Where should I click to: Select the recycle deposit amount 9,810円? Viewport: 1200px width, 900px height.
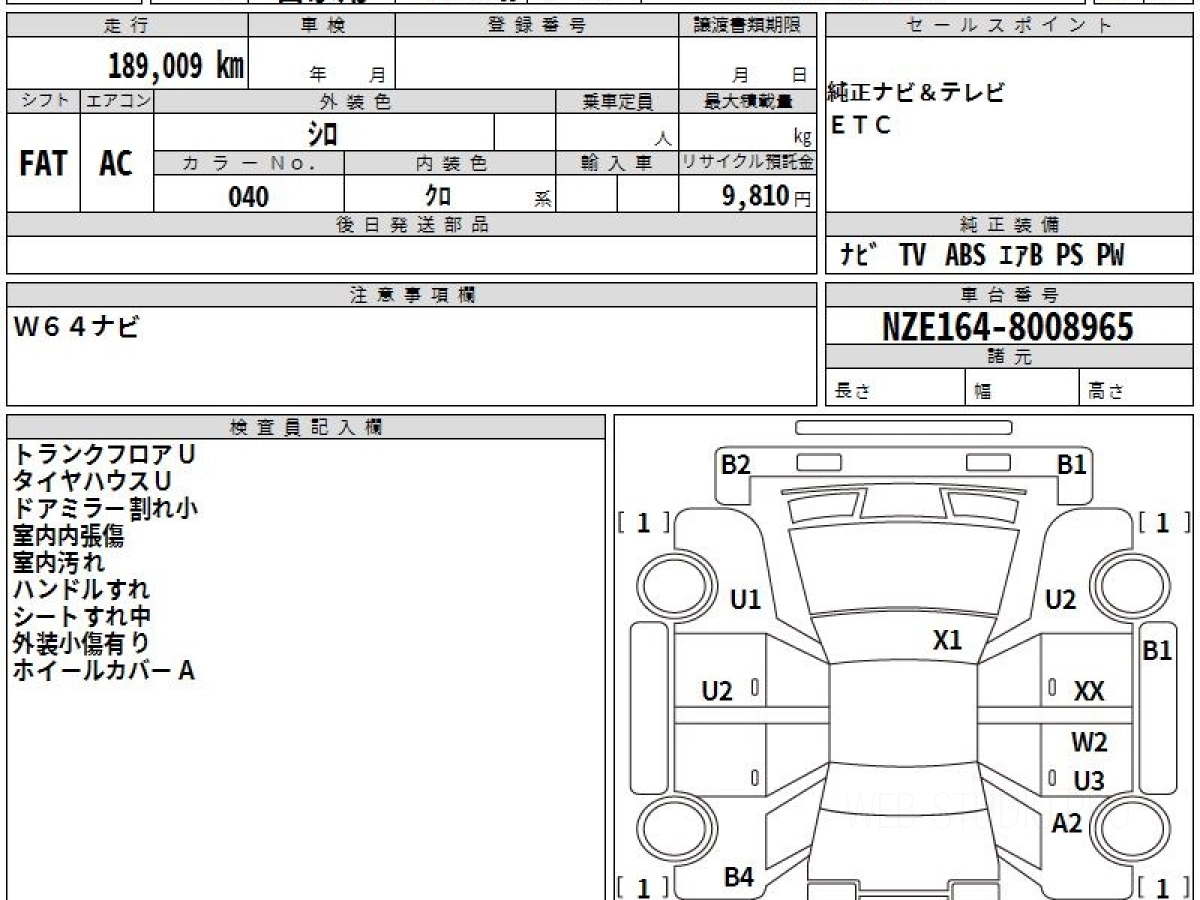(767, 196)
